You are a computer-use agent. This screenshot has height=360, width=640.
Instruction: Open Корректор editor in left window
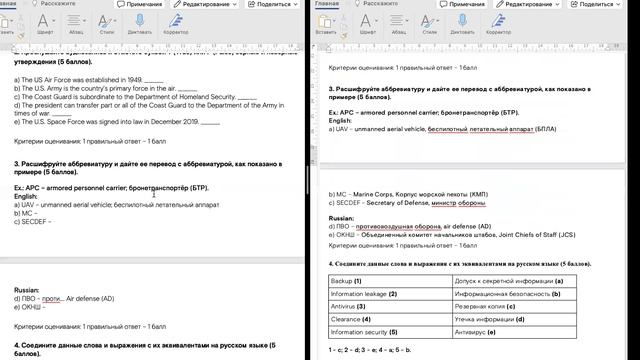click(x=176, y=24)
